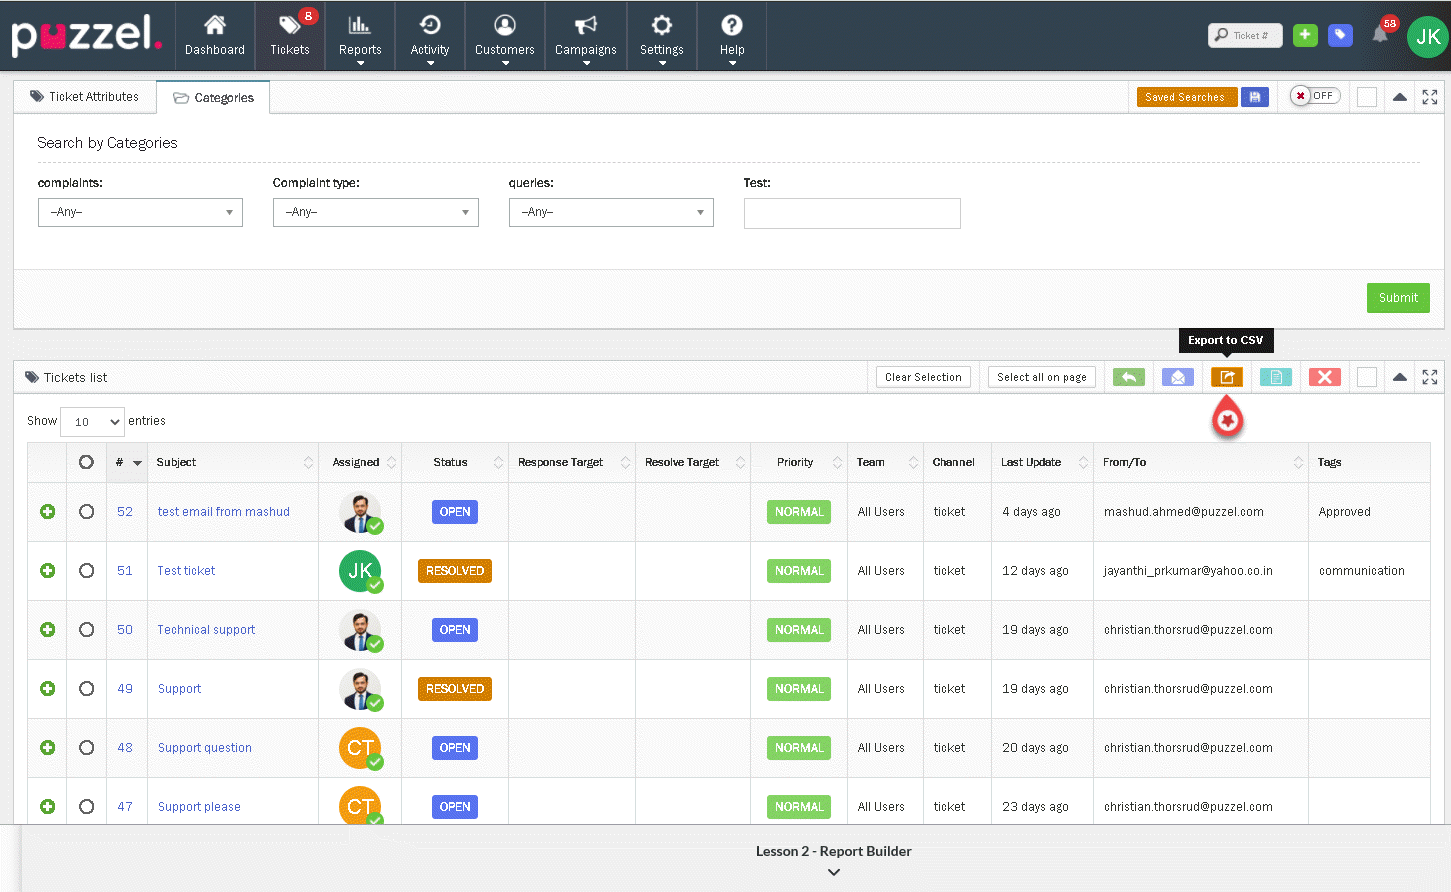The image size is (1451, 892).
Task: Switch to the Ticket Attributes tab
Action: click(85, 97)
